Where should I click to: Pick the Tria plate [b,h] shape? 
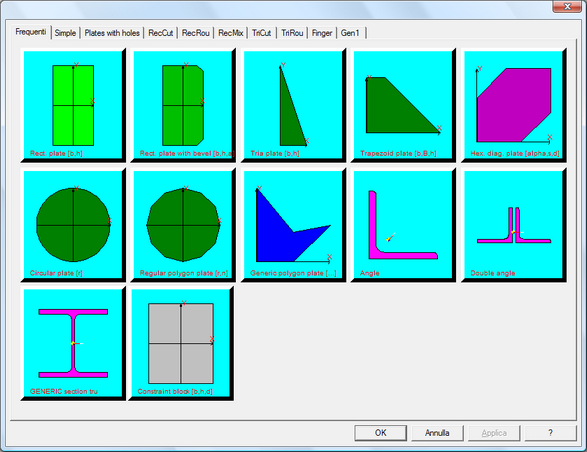click(293, 105)
